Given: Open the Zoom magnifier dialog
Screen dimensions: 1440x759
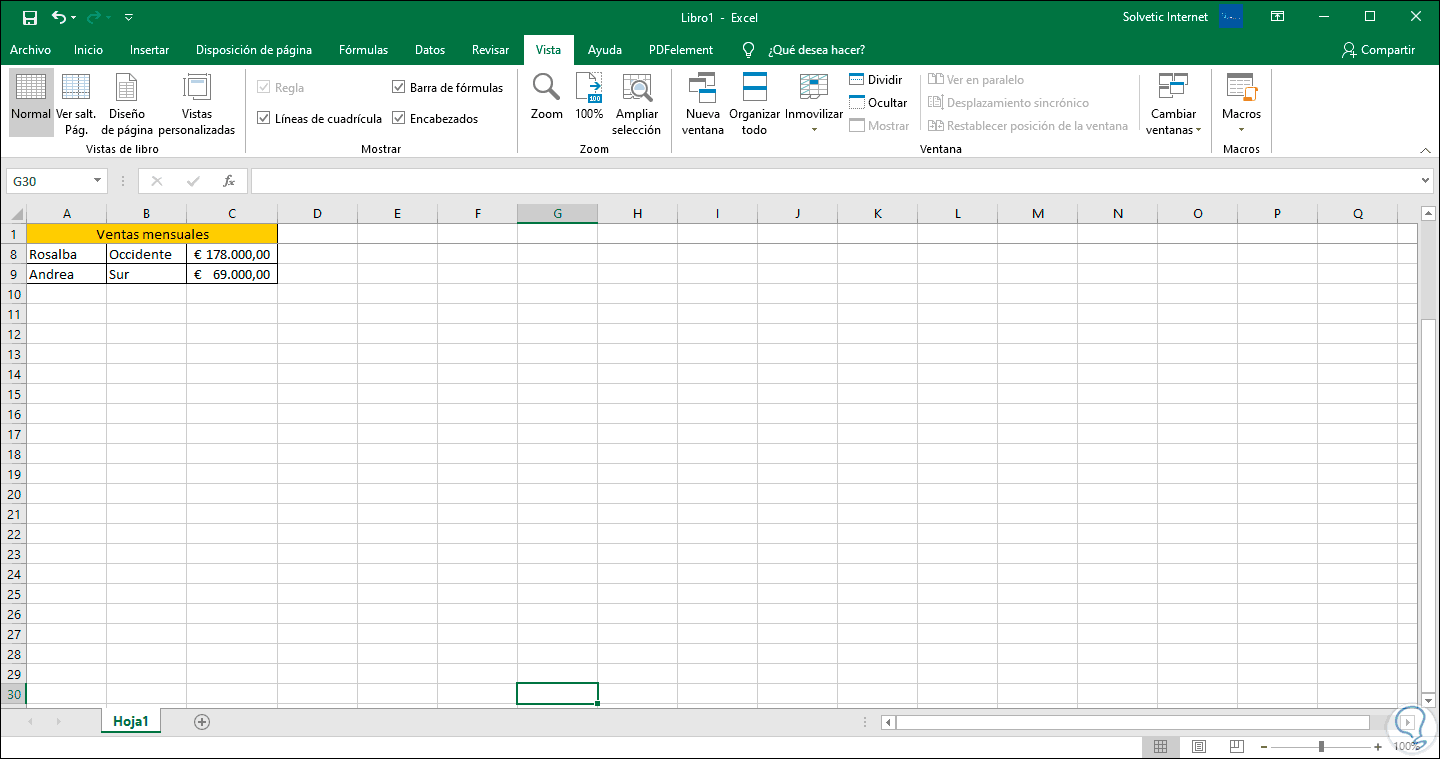Looking at the screenshot, I should click(546, 97).
